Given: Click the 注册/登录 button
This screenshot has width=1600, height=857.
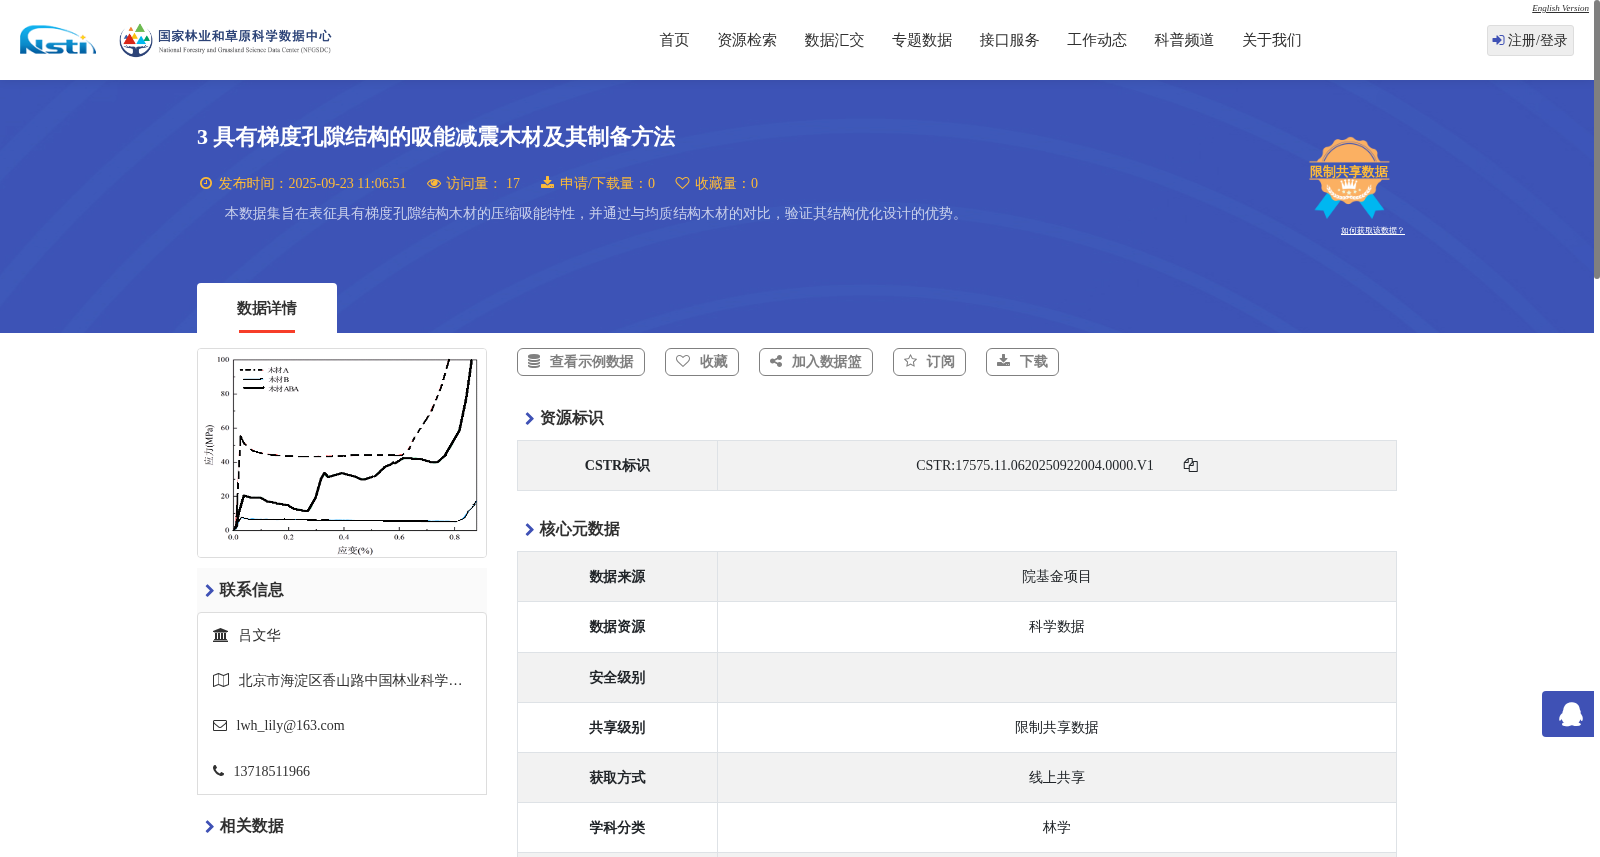Looking at the screenshot, I should pos(1530,40).
